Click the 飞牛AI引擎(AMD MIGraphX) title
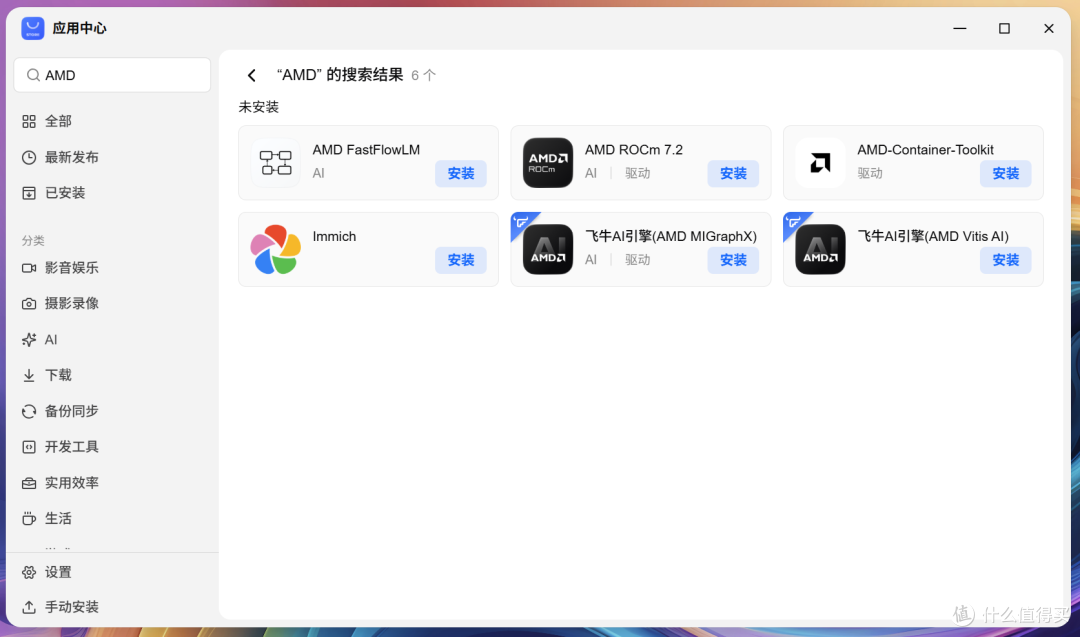 tap(671, 237)
